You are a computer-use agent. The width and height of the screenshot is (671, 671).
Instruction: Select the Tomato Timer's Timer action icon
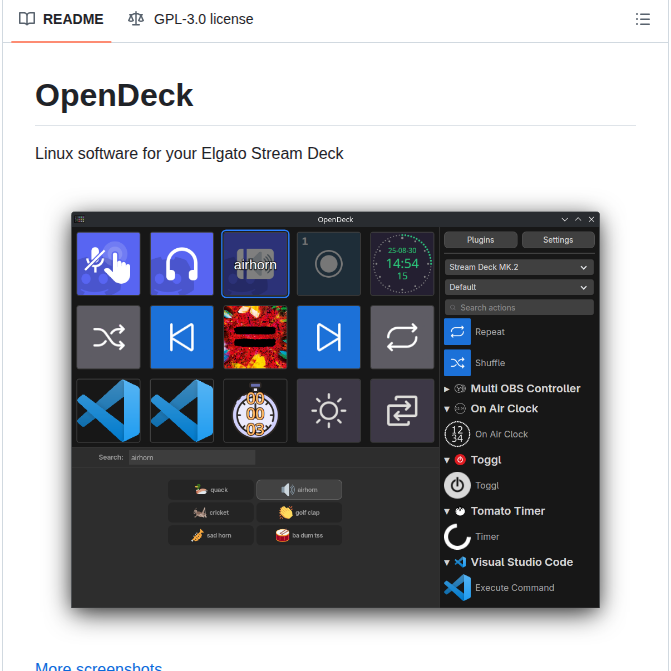pos(457,537)
